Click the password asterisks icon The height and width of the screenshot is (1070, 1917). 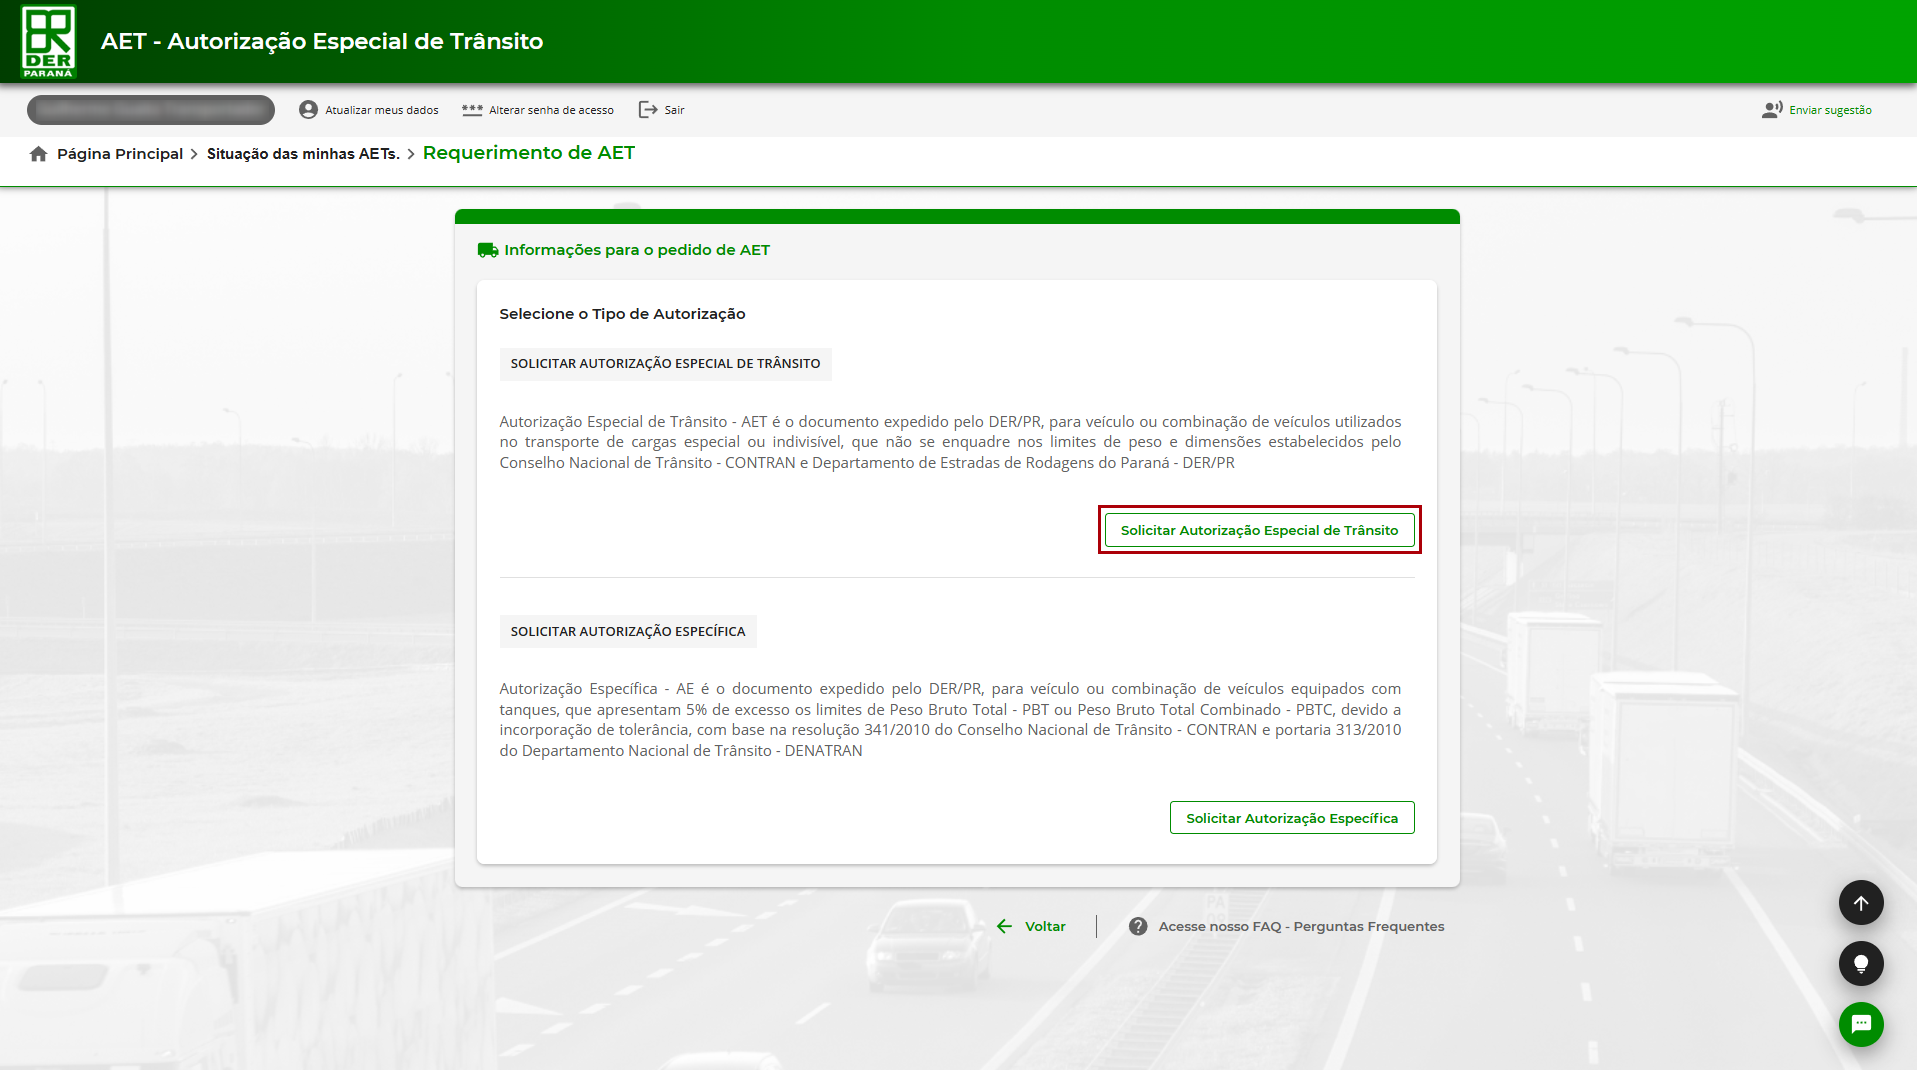coord(472,110)
